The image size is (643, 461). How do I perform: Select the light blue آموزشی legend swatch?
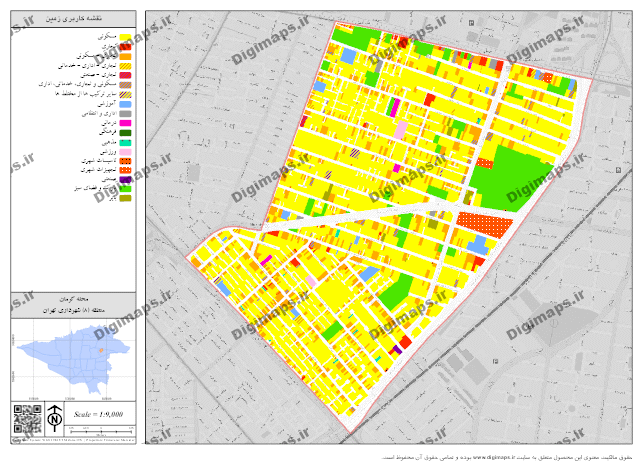125,104
